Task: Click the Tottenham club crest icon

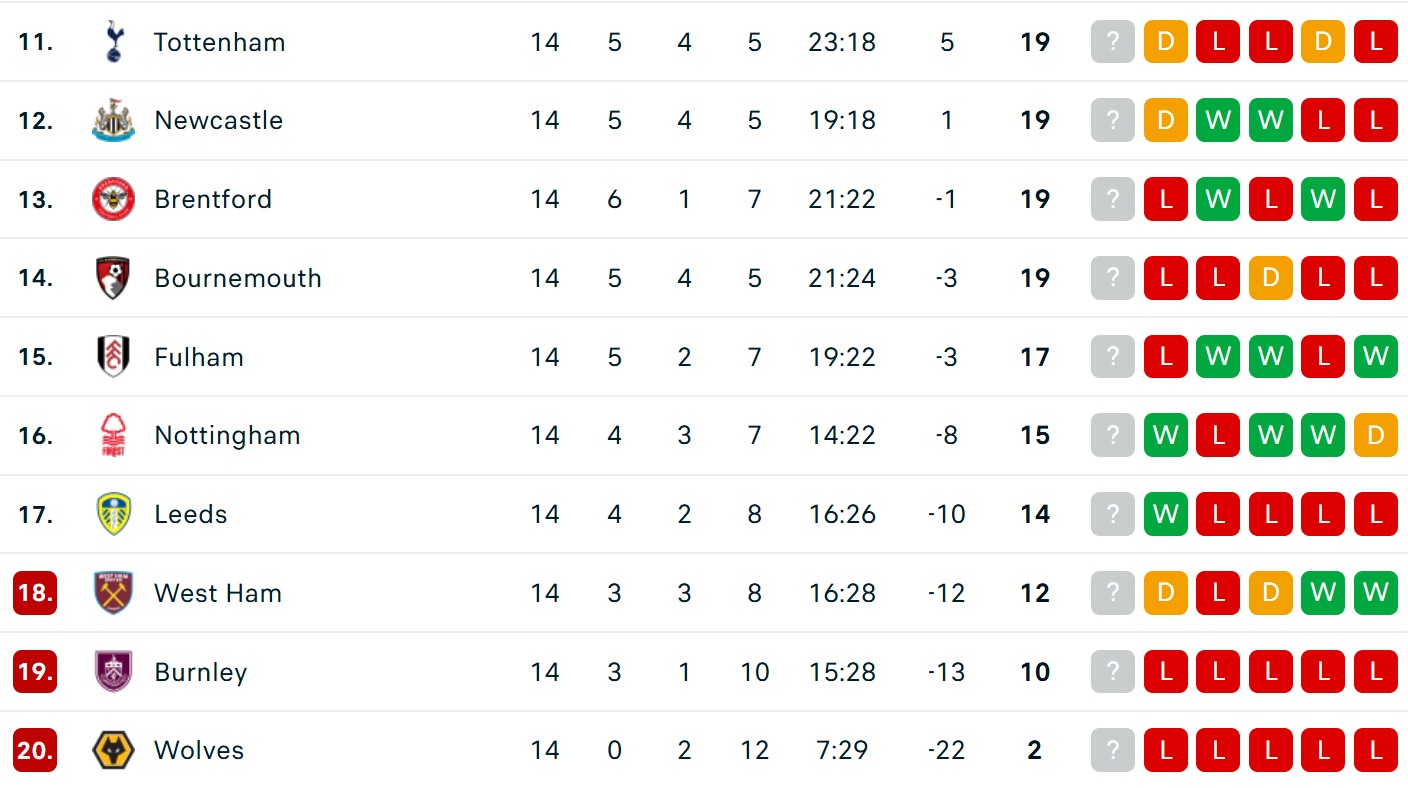Action: 113,42
